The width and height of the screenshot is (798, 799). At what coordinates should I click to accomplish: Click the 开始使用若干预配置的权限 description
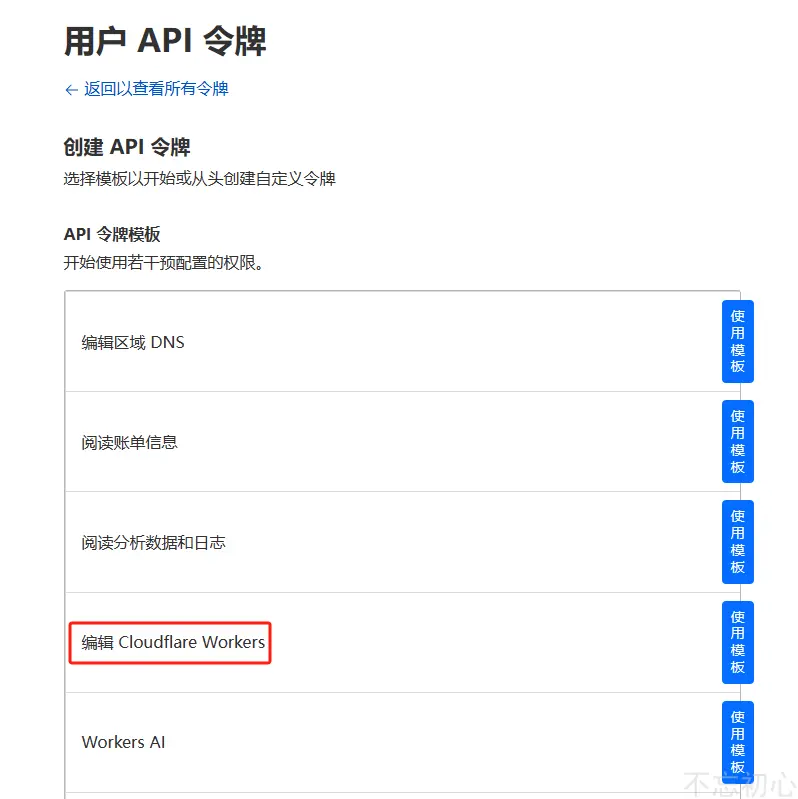point(164,263)
